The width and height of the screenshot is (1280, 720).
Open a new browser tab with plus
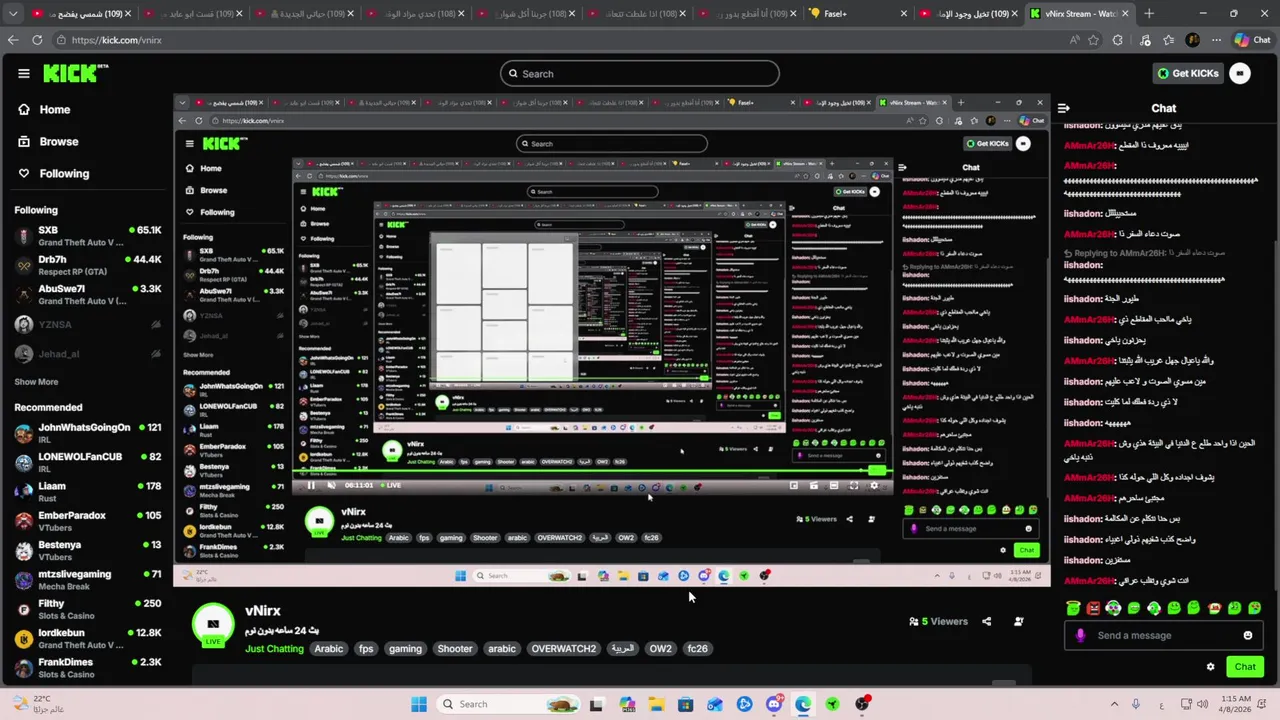pos(1149,13)
